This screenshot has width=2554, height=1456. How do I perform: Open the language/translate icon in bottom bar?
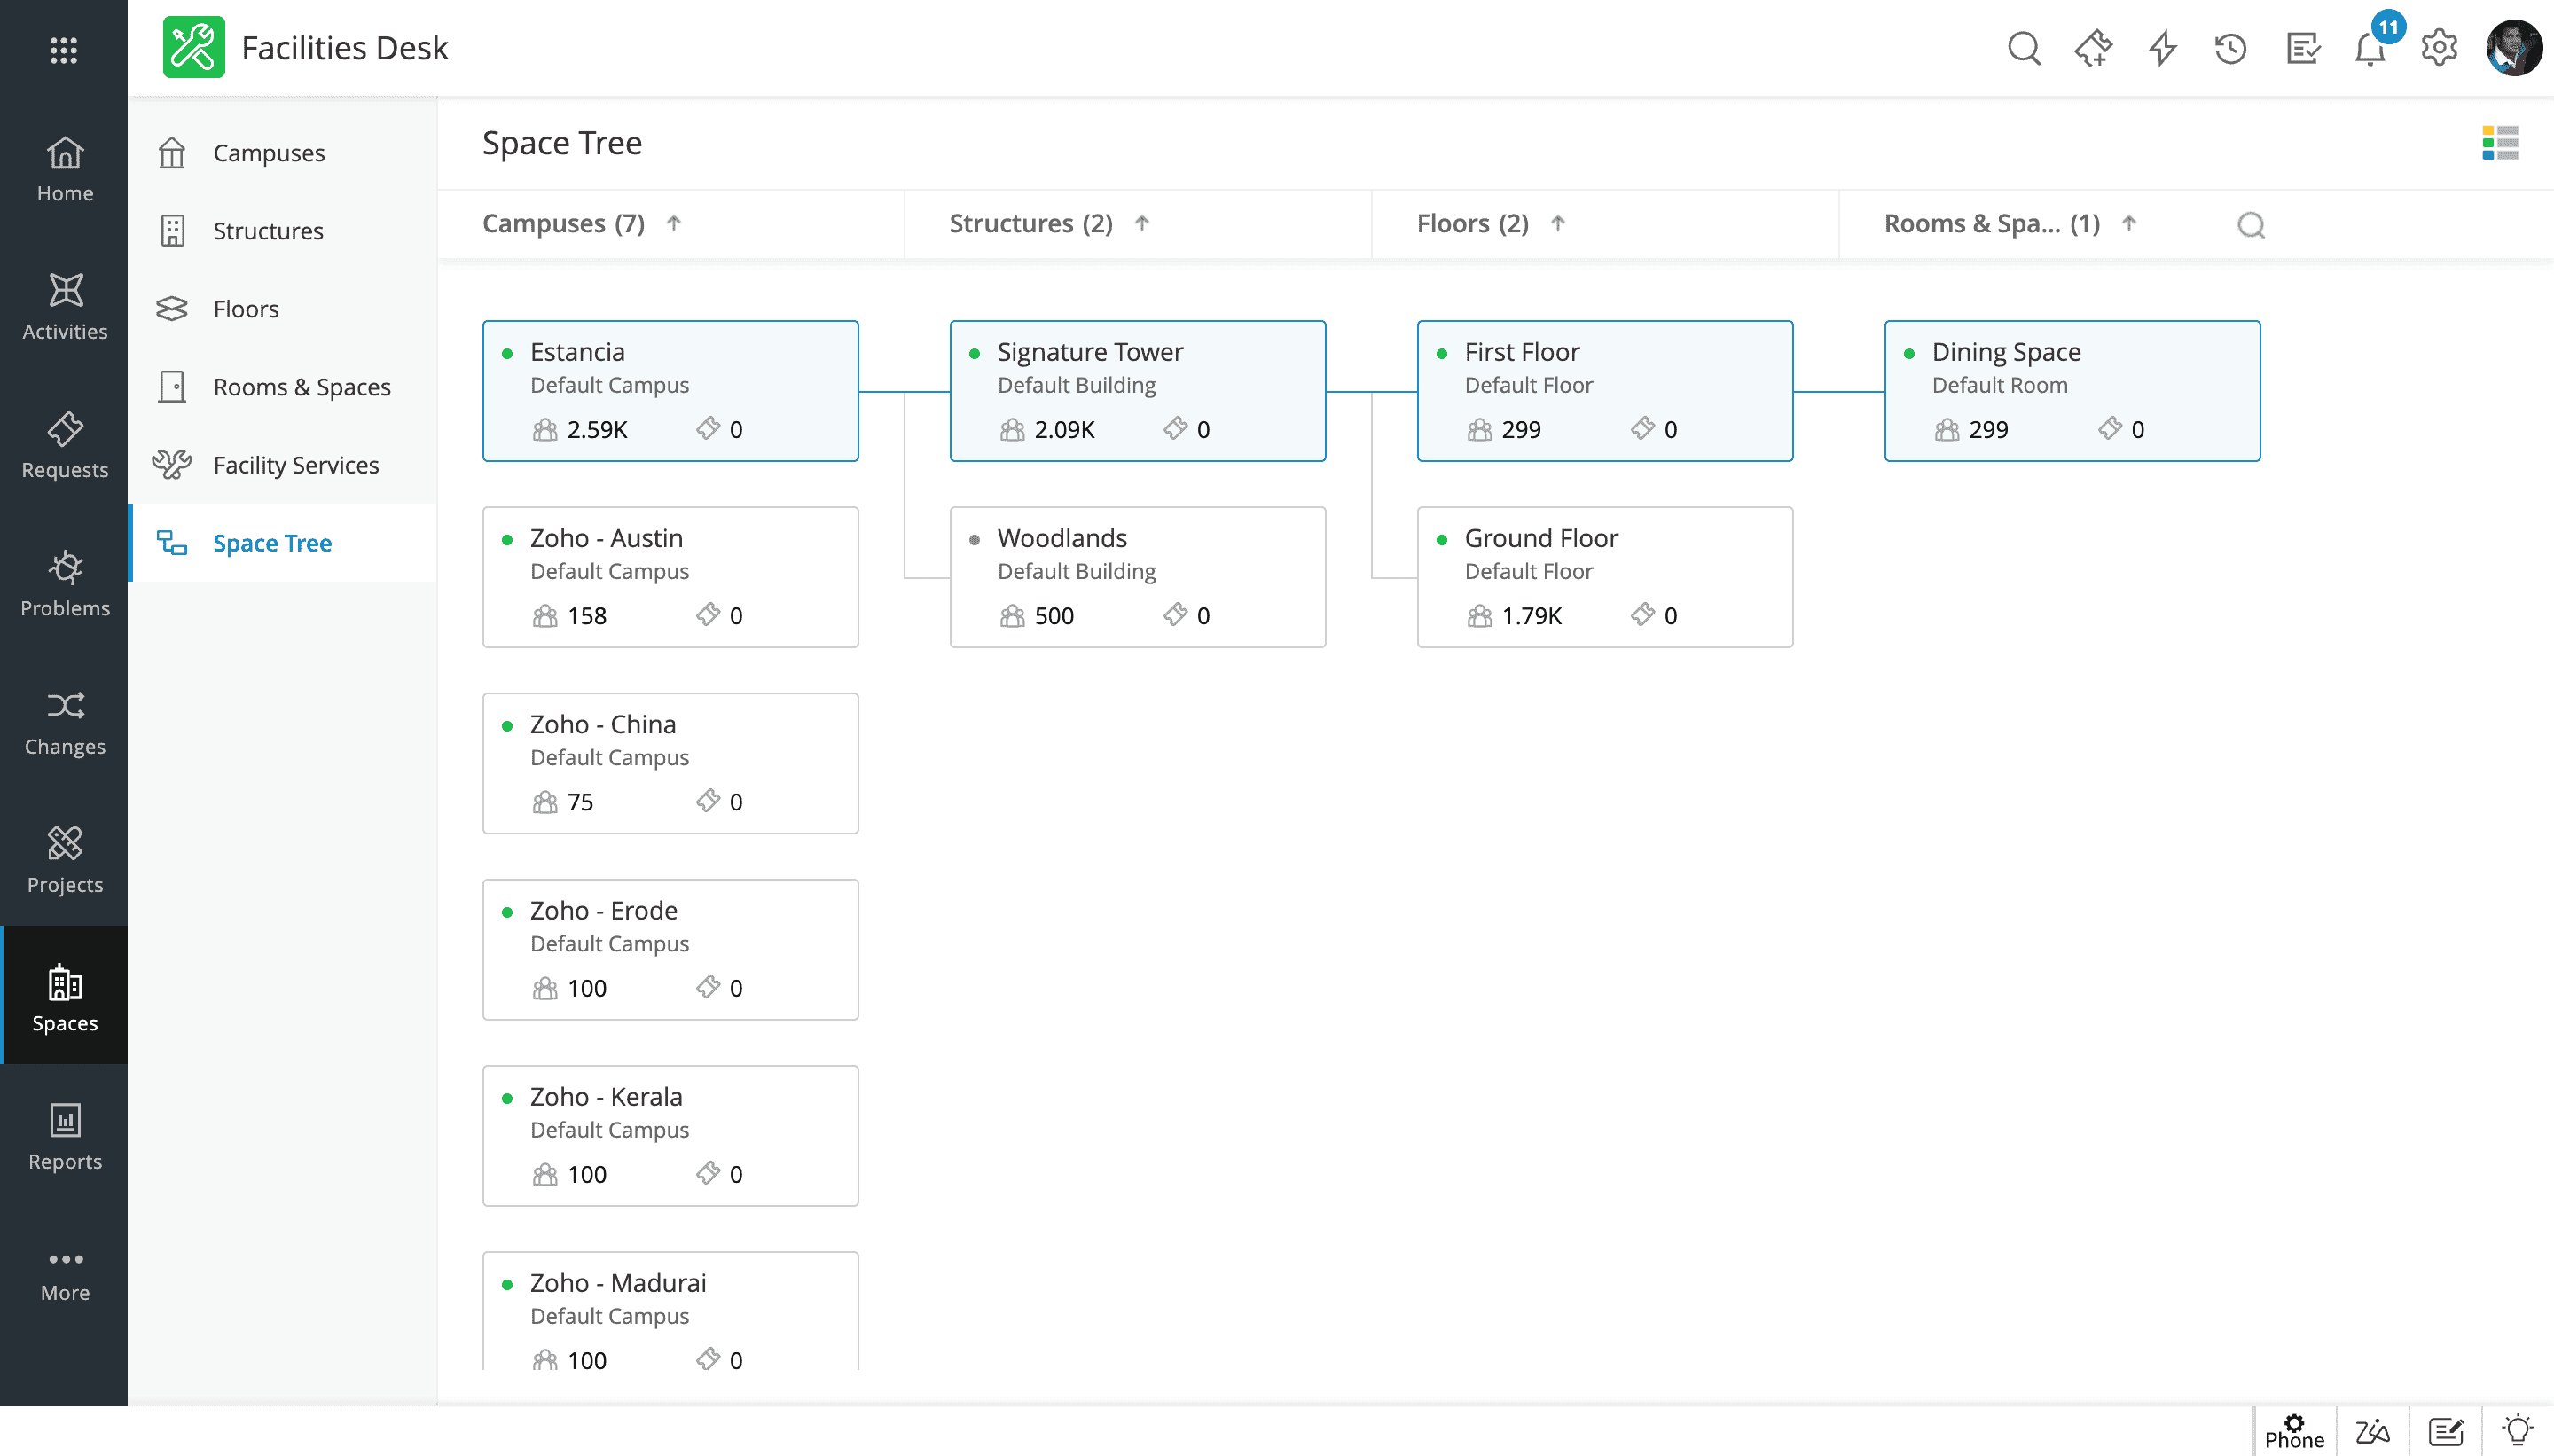click(x=2372, y=1432)
